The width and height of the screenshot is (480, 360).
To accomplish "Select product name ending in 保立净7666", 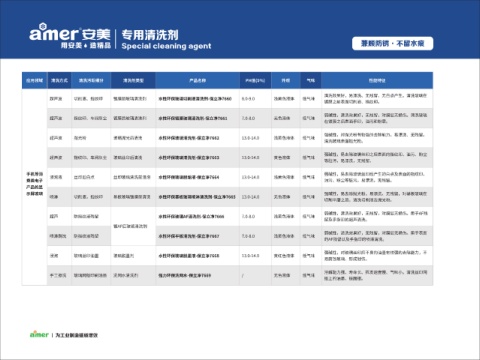I will pyautogui.click(x=191, y=217).
